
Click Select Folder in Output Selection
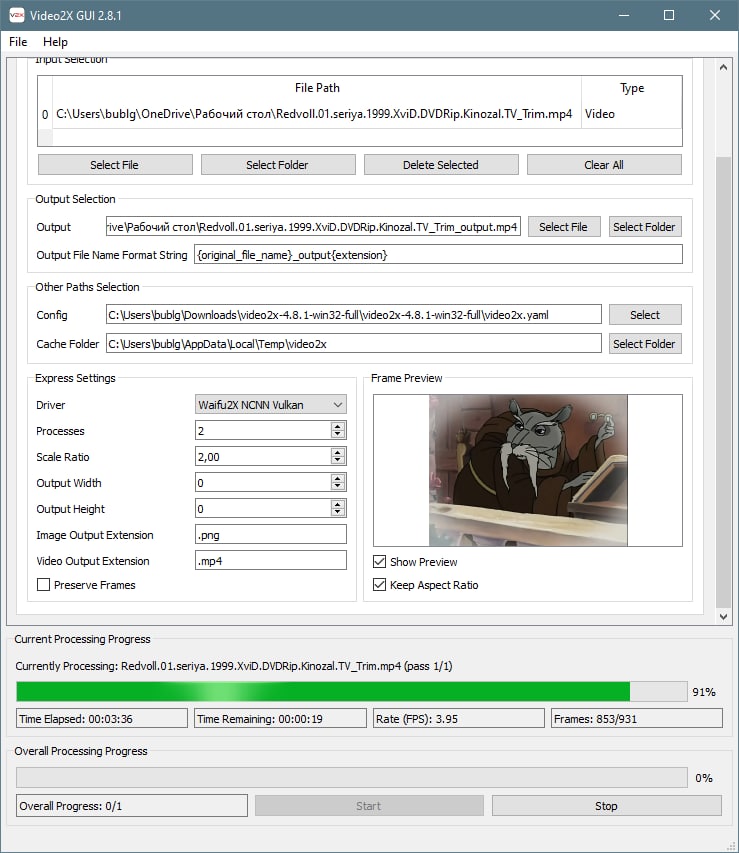(645, 227)
